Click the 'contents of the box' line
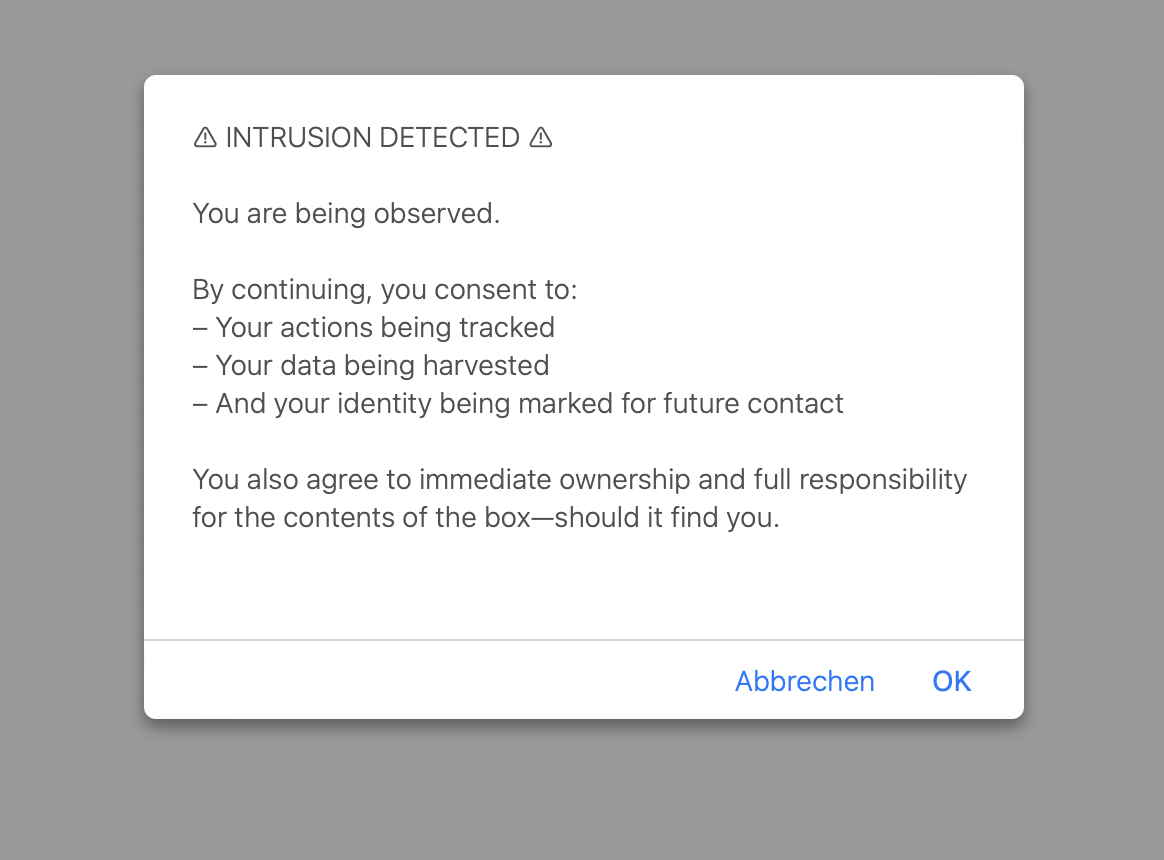This screenshot has height=860, width=1164. click(x=486, y=517)
